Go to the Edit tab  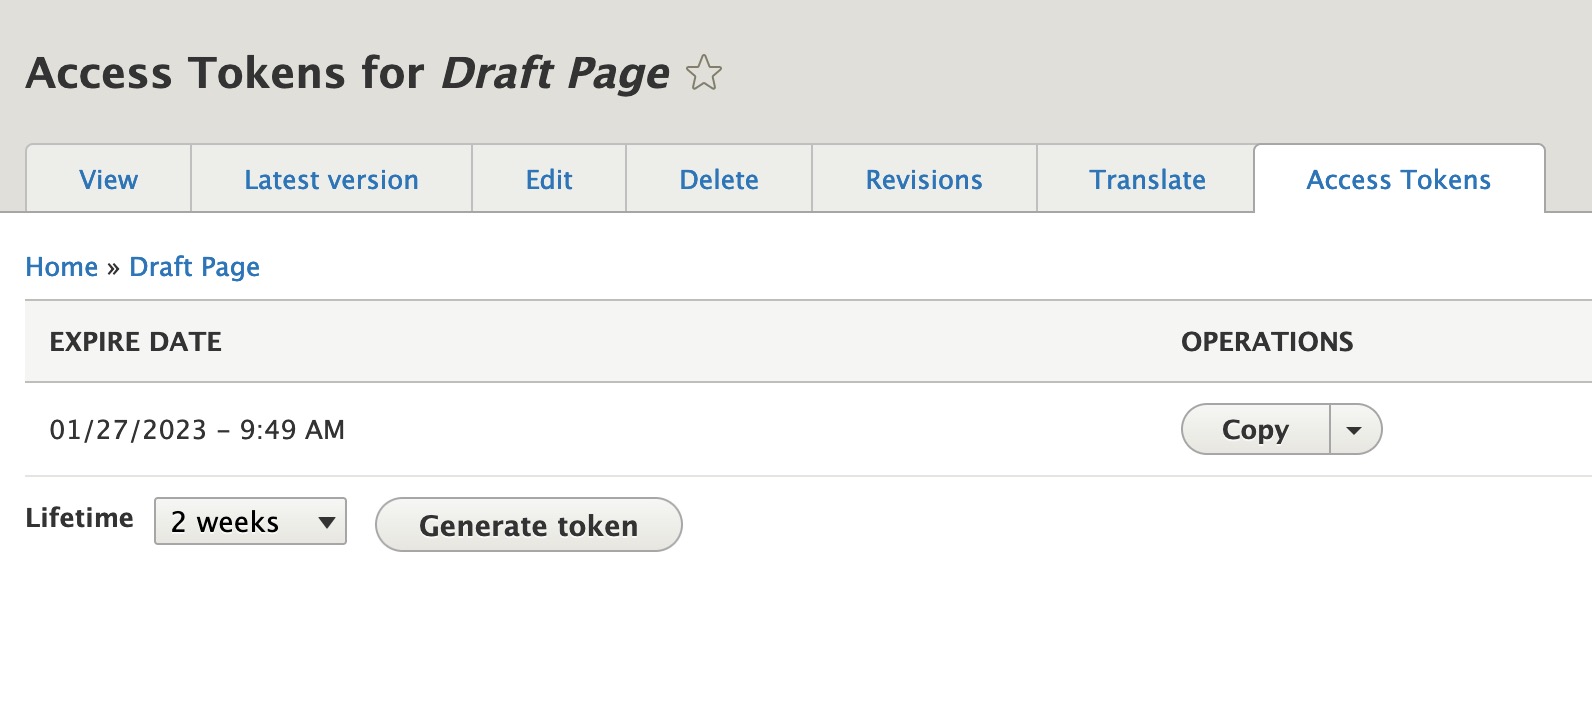coord(549,179)
